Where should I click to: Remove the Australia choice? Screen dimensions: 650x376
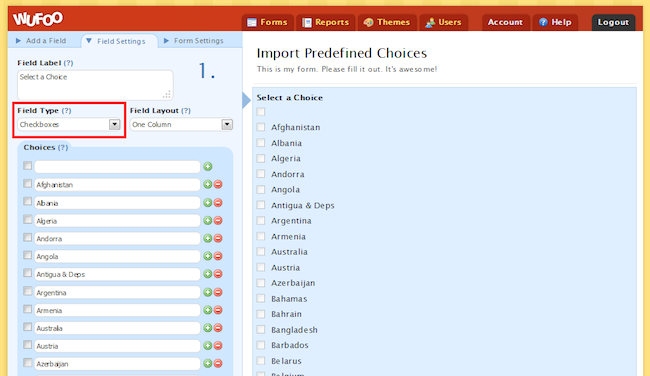(x=218, y=328)
